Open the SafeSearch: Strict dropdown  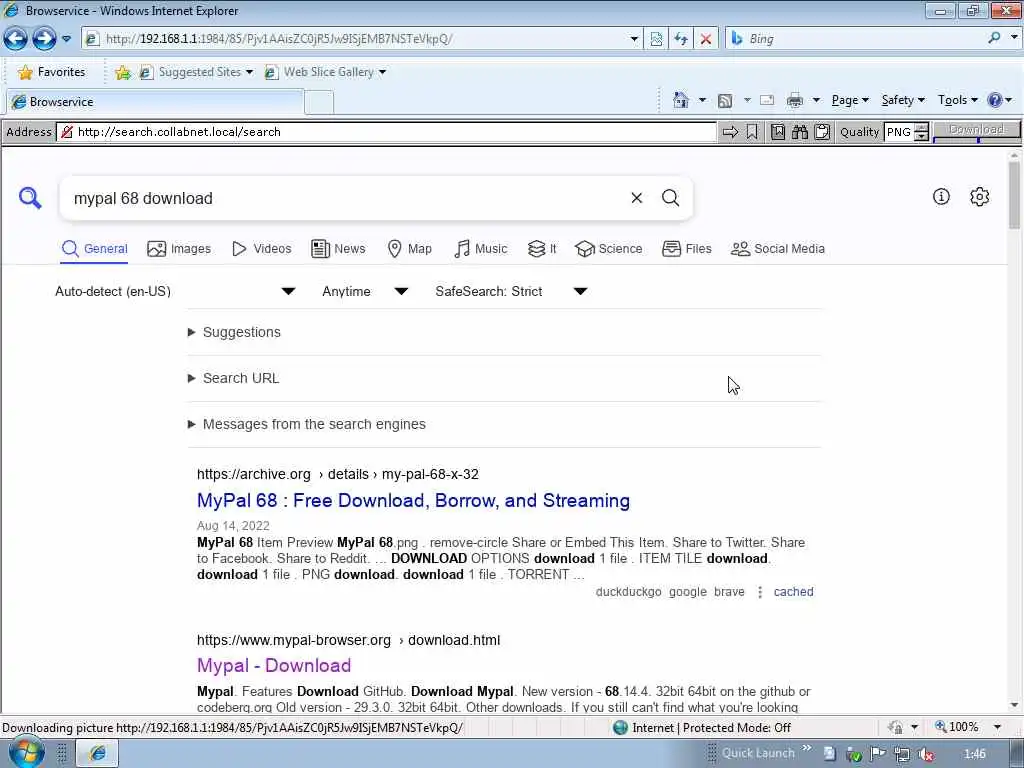pos(512,291)
